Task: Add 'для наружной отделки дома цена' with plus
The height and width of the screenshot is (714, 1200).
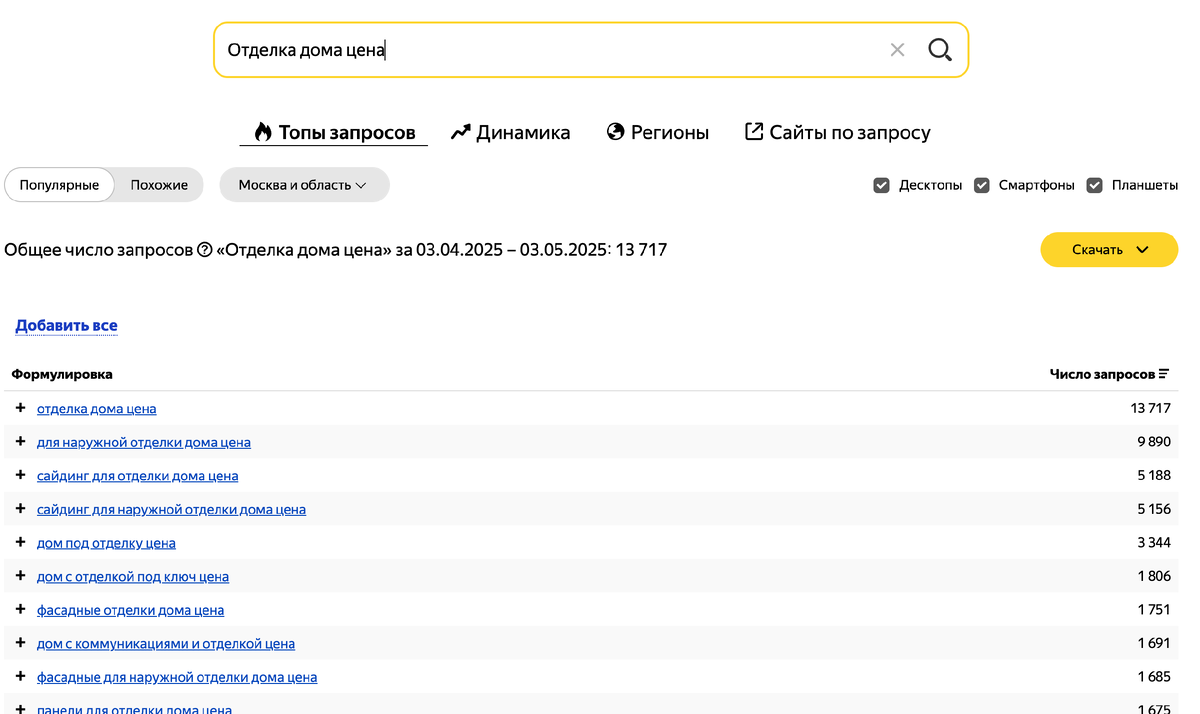Action: pos(20,441)
